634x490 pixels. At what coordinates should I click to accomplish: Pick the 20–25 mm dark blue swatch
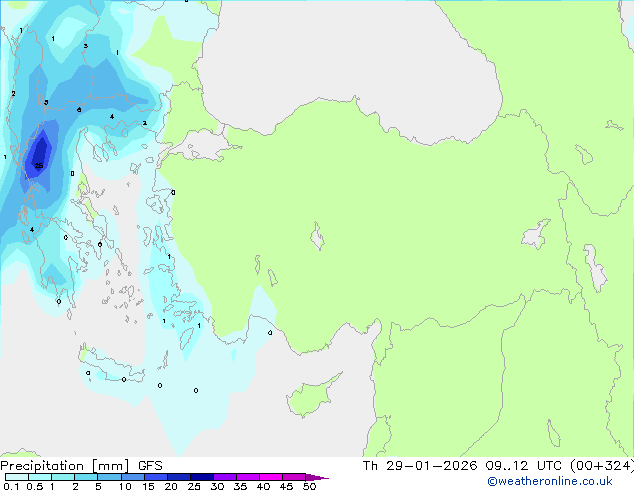(x=178, y=477)
